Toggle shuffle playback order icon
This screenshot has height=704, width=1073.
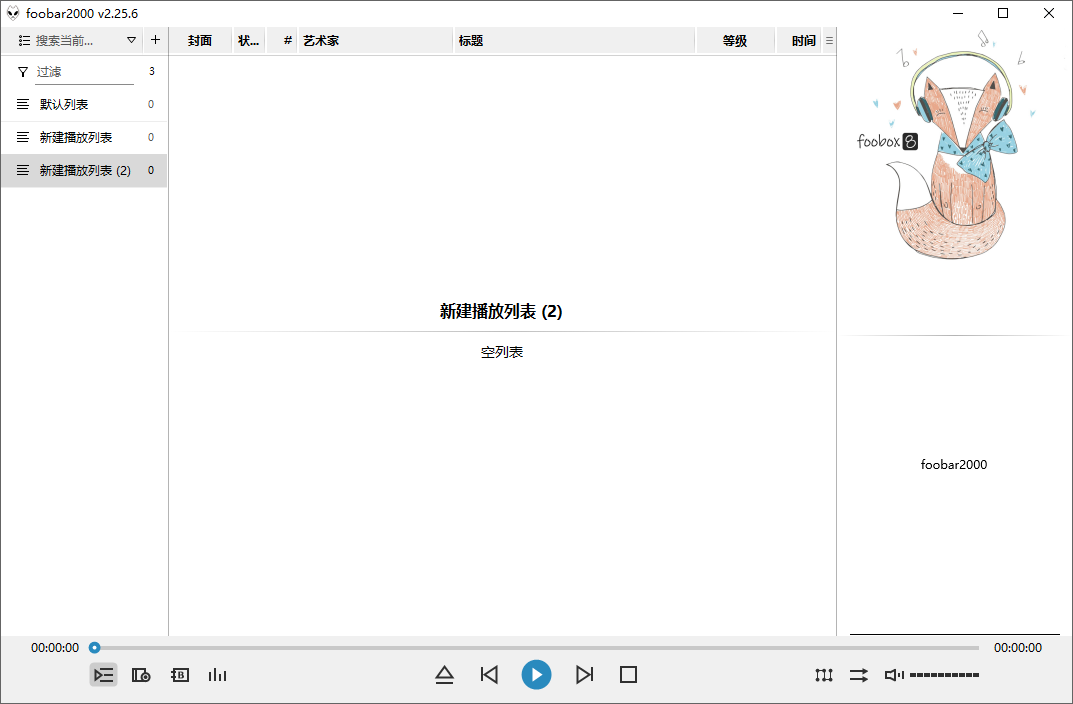click(858, 675)
